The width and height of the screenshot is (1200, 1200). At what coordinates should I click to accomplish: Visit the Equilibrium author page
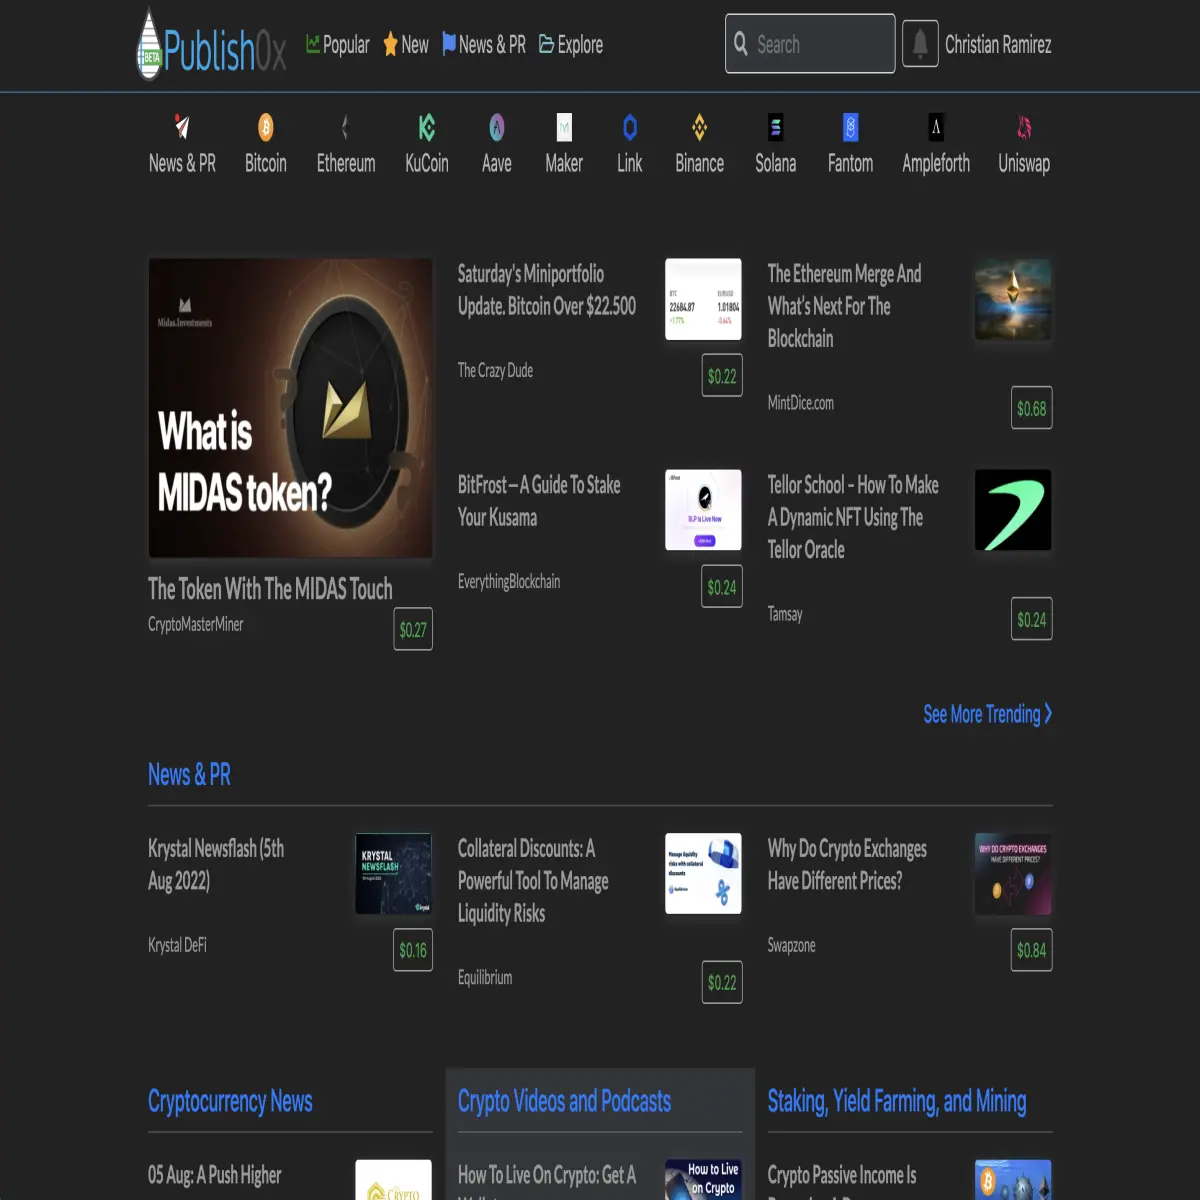485,978
